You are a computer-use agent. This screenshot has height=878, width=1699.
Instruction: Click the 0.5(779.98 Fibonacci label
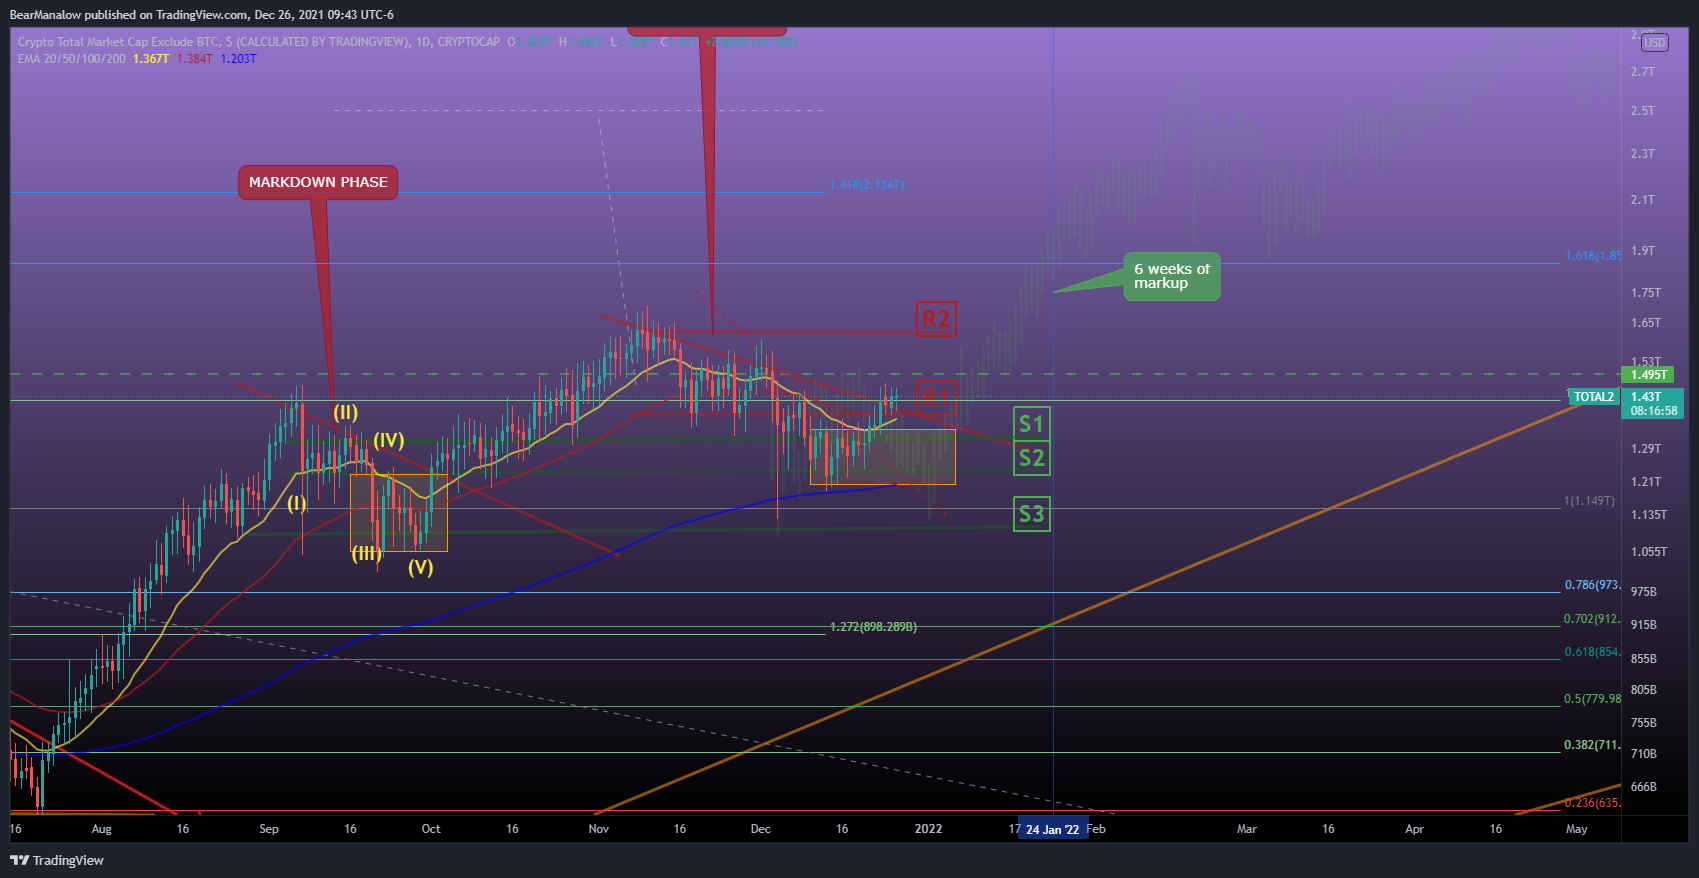click(x=1592, y=699)
